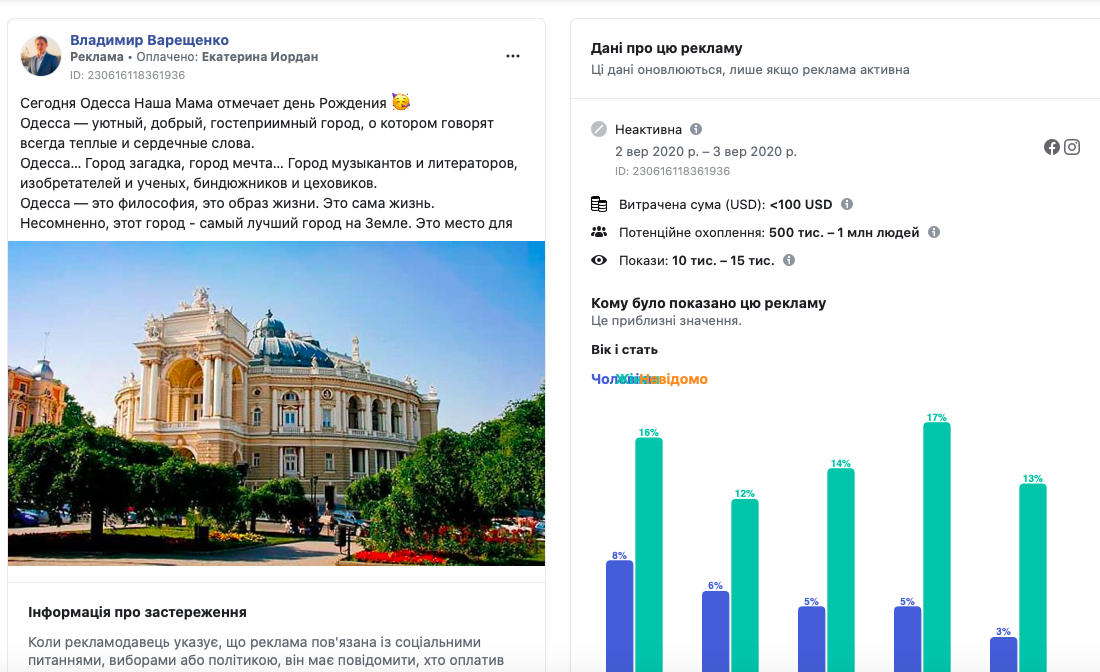Toggle the blue Чоловіки legend item
Viewport: 1100px width, 672px height.
pyautogui.click(x=601, y=379)
